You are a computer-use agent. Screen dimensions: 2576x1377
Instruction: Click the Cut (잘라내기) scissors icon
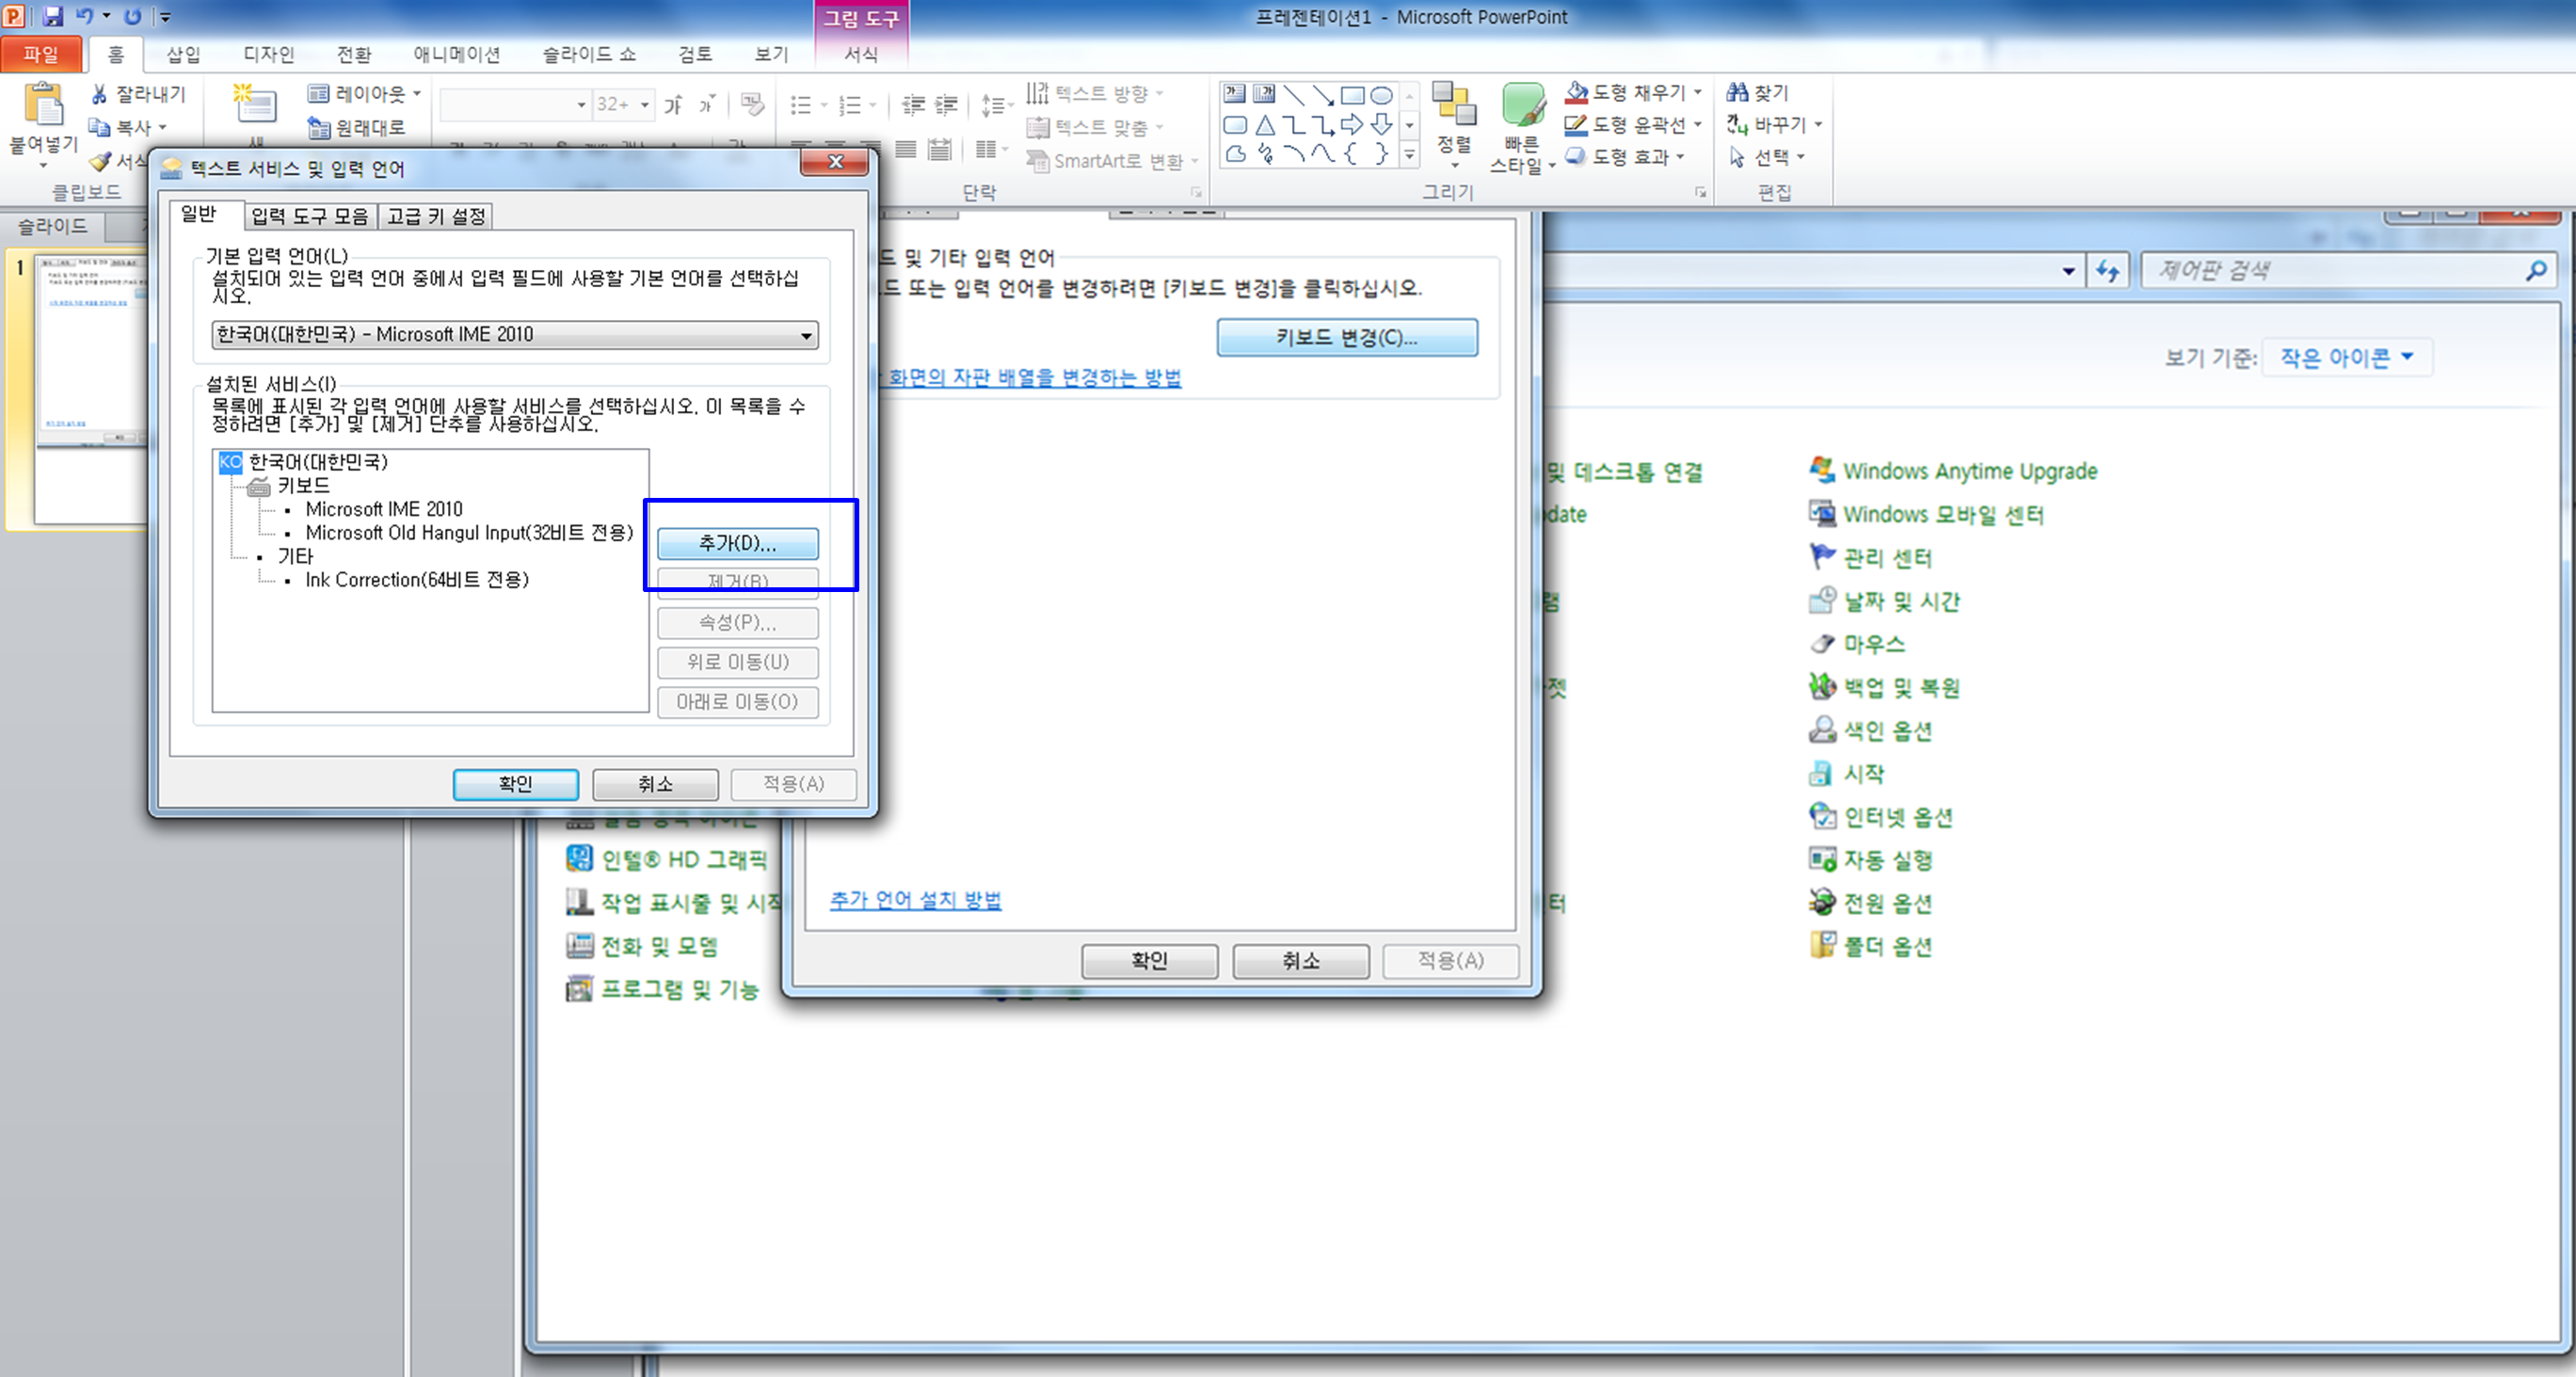99,94
